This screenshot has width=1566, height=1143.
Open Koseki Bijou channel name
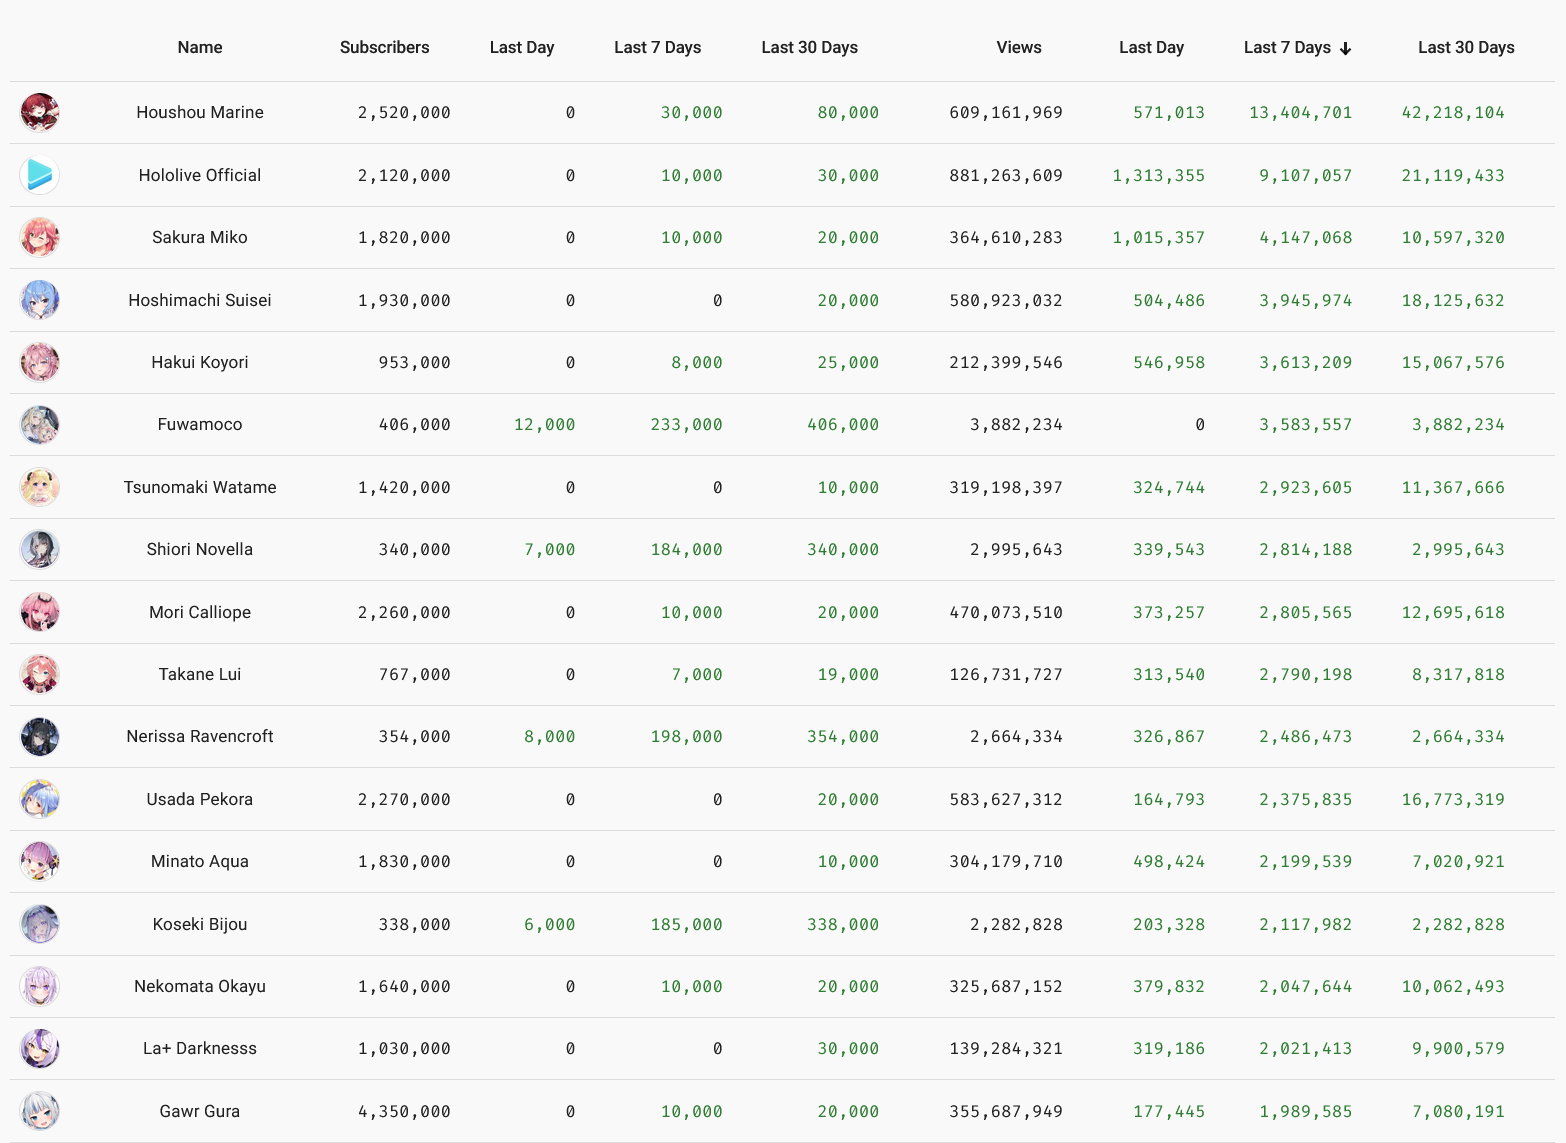pos(200,924)
